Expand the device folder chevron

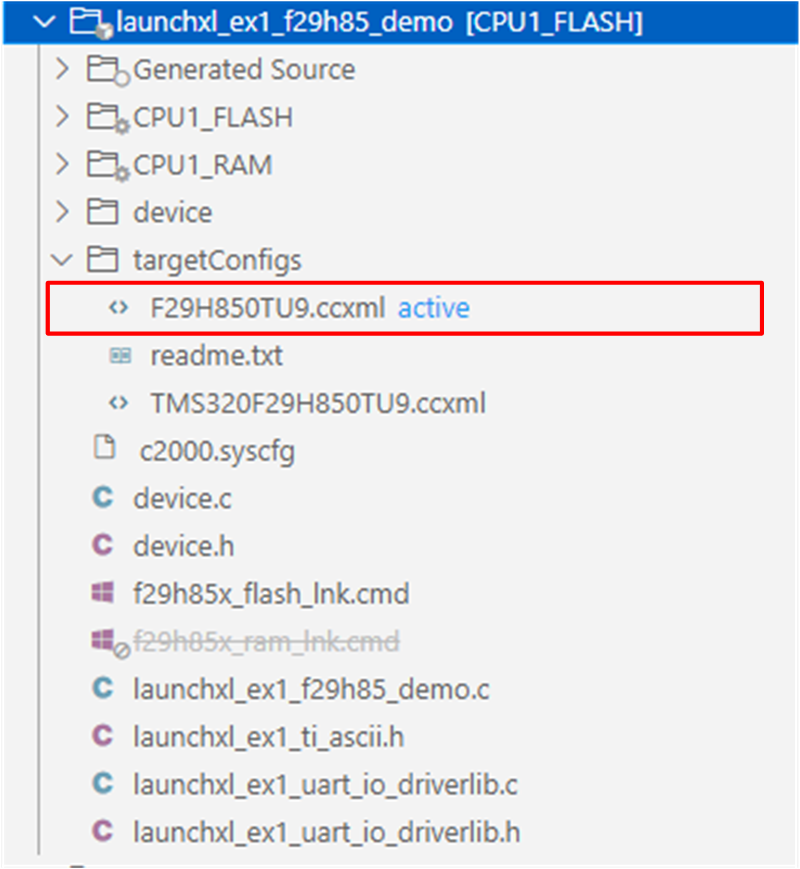63,213
